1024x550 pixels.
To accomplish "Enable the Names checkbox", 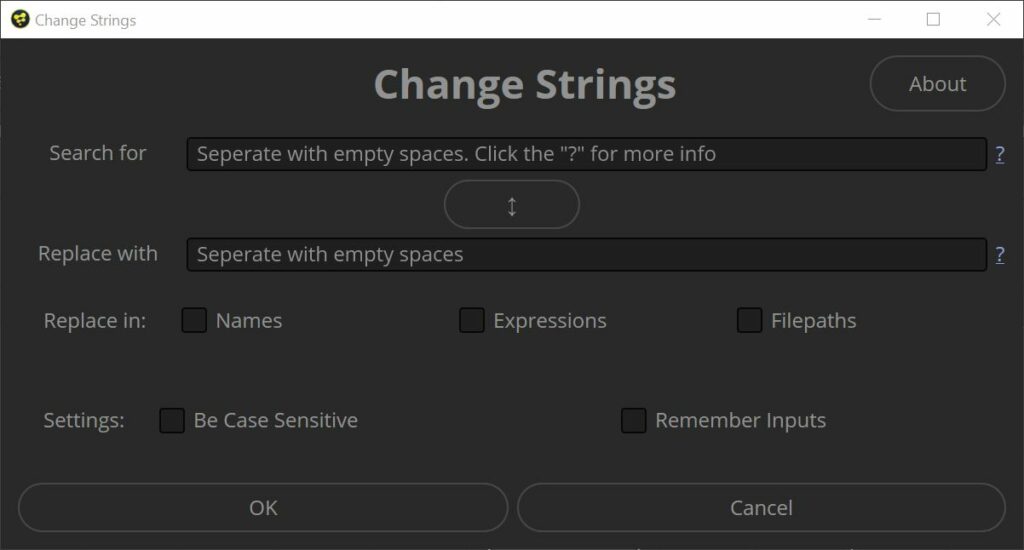I will click(x=194, y=320).
